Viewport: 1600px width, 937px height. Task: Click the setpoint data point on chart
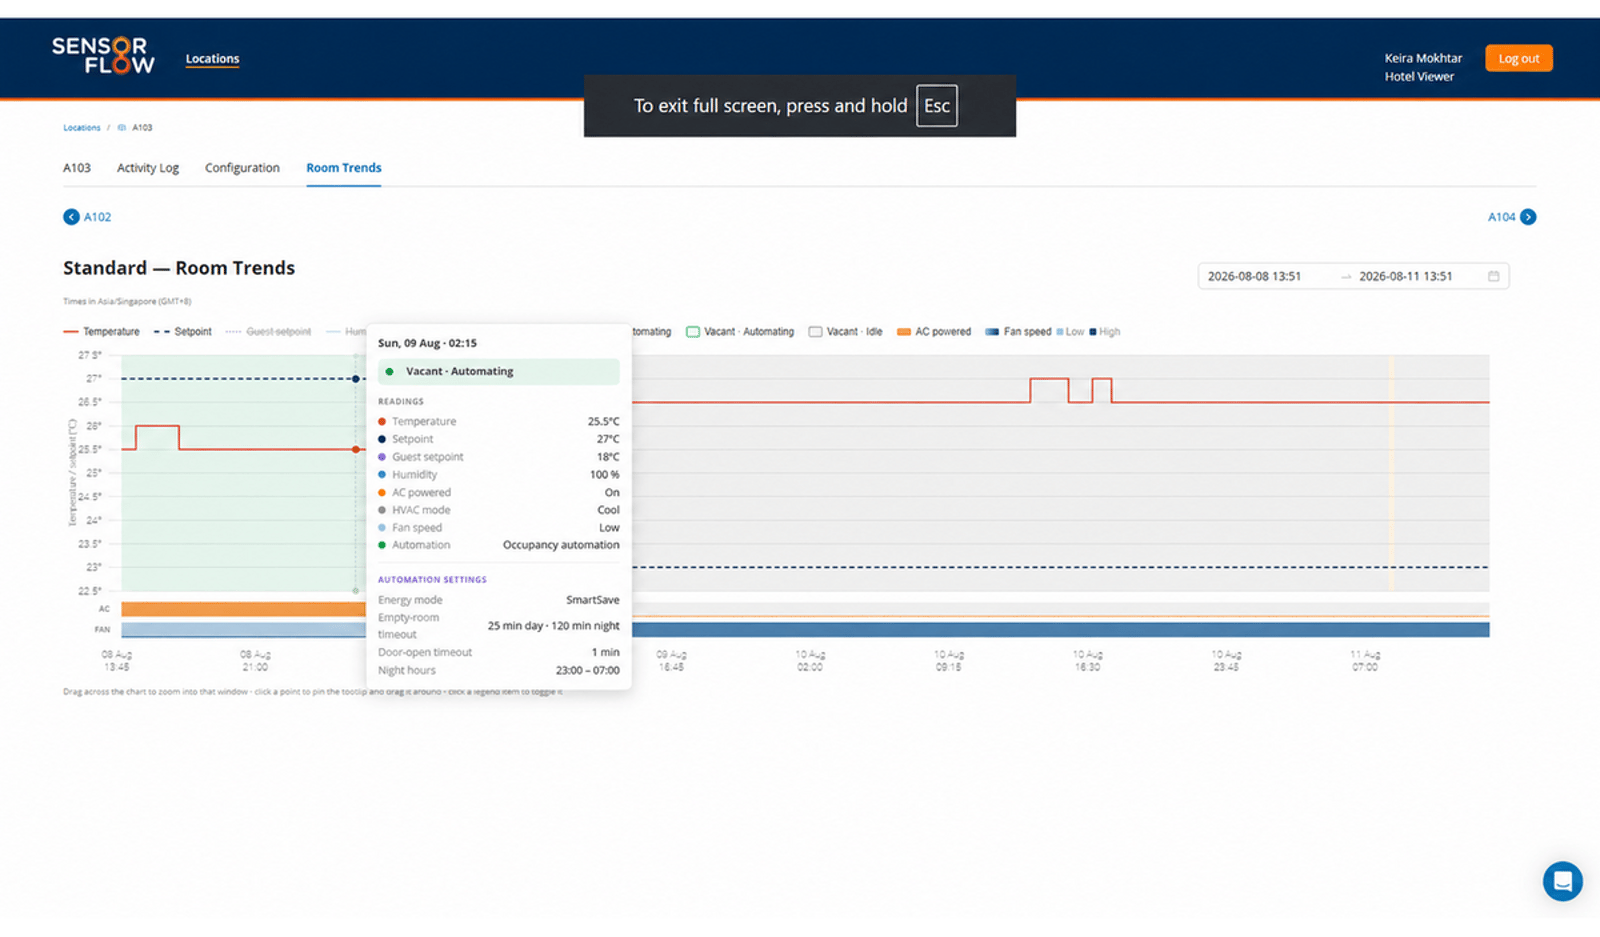tap(355, 379)
